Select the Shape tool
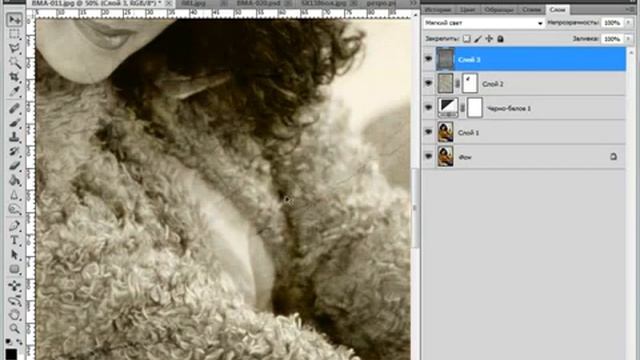The height and width of the screenshot is (360, 640). 15,269
